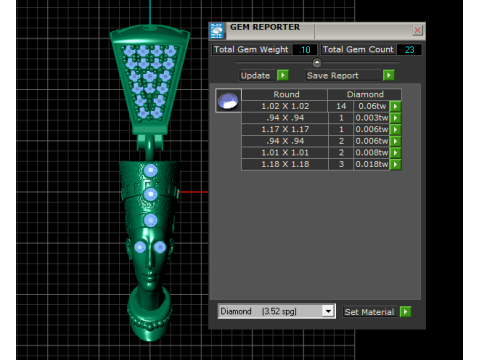Screen dimensions: 480x360
Task: Click the Set Material button label
Action: click(x=370, y=312)
